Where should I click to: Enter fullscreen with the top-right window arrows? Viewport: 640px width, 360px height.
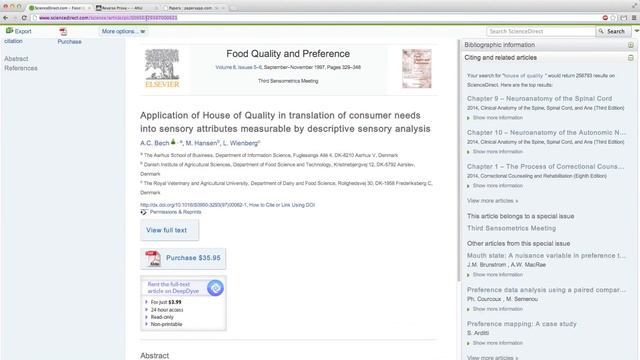tap(634, 6)
